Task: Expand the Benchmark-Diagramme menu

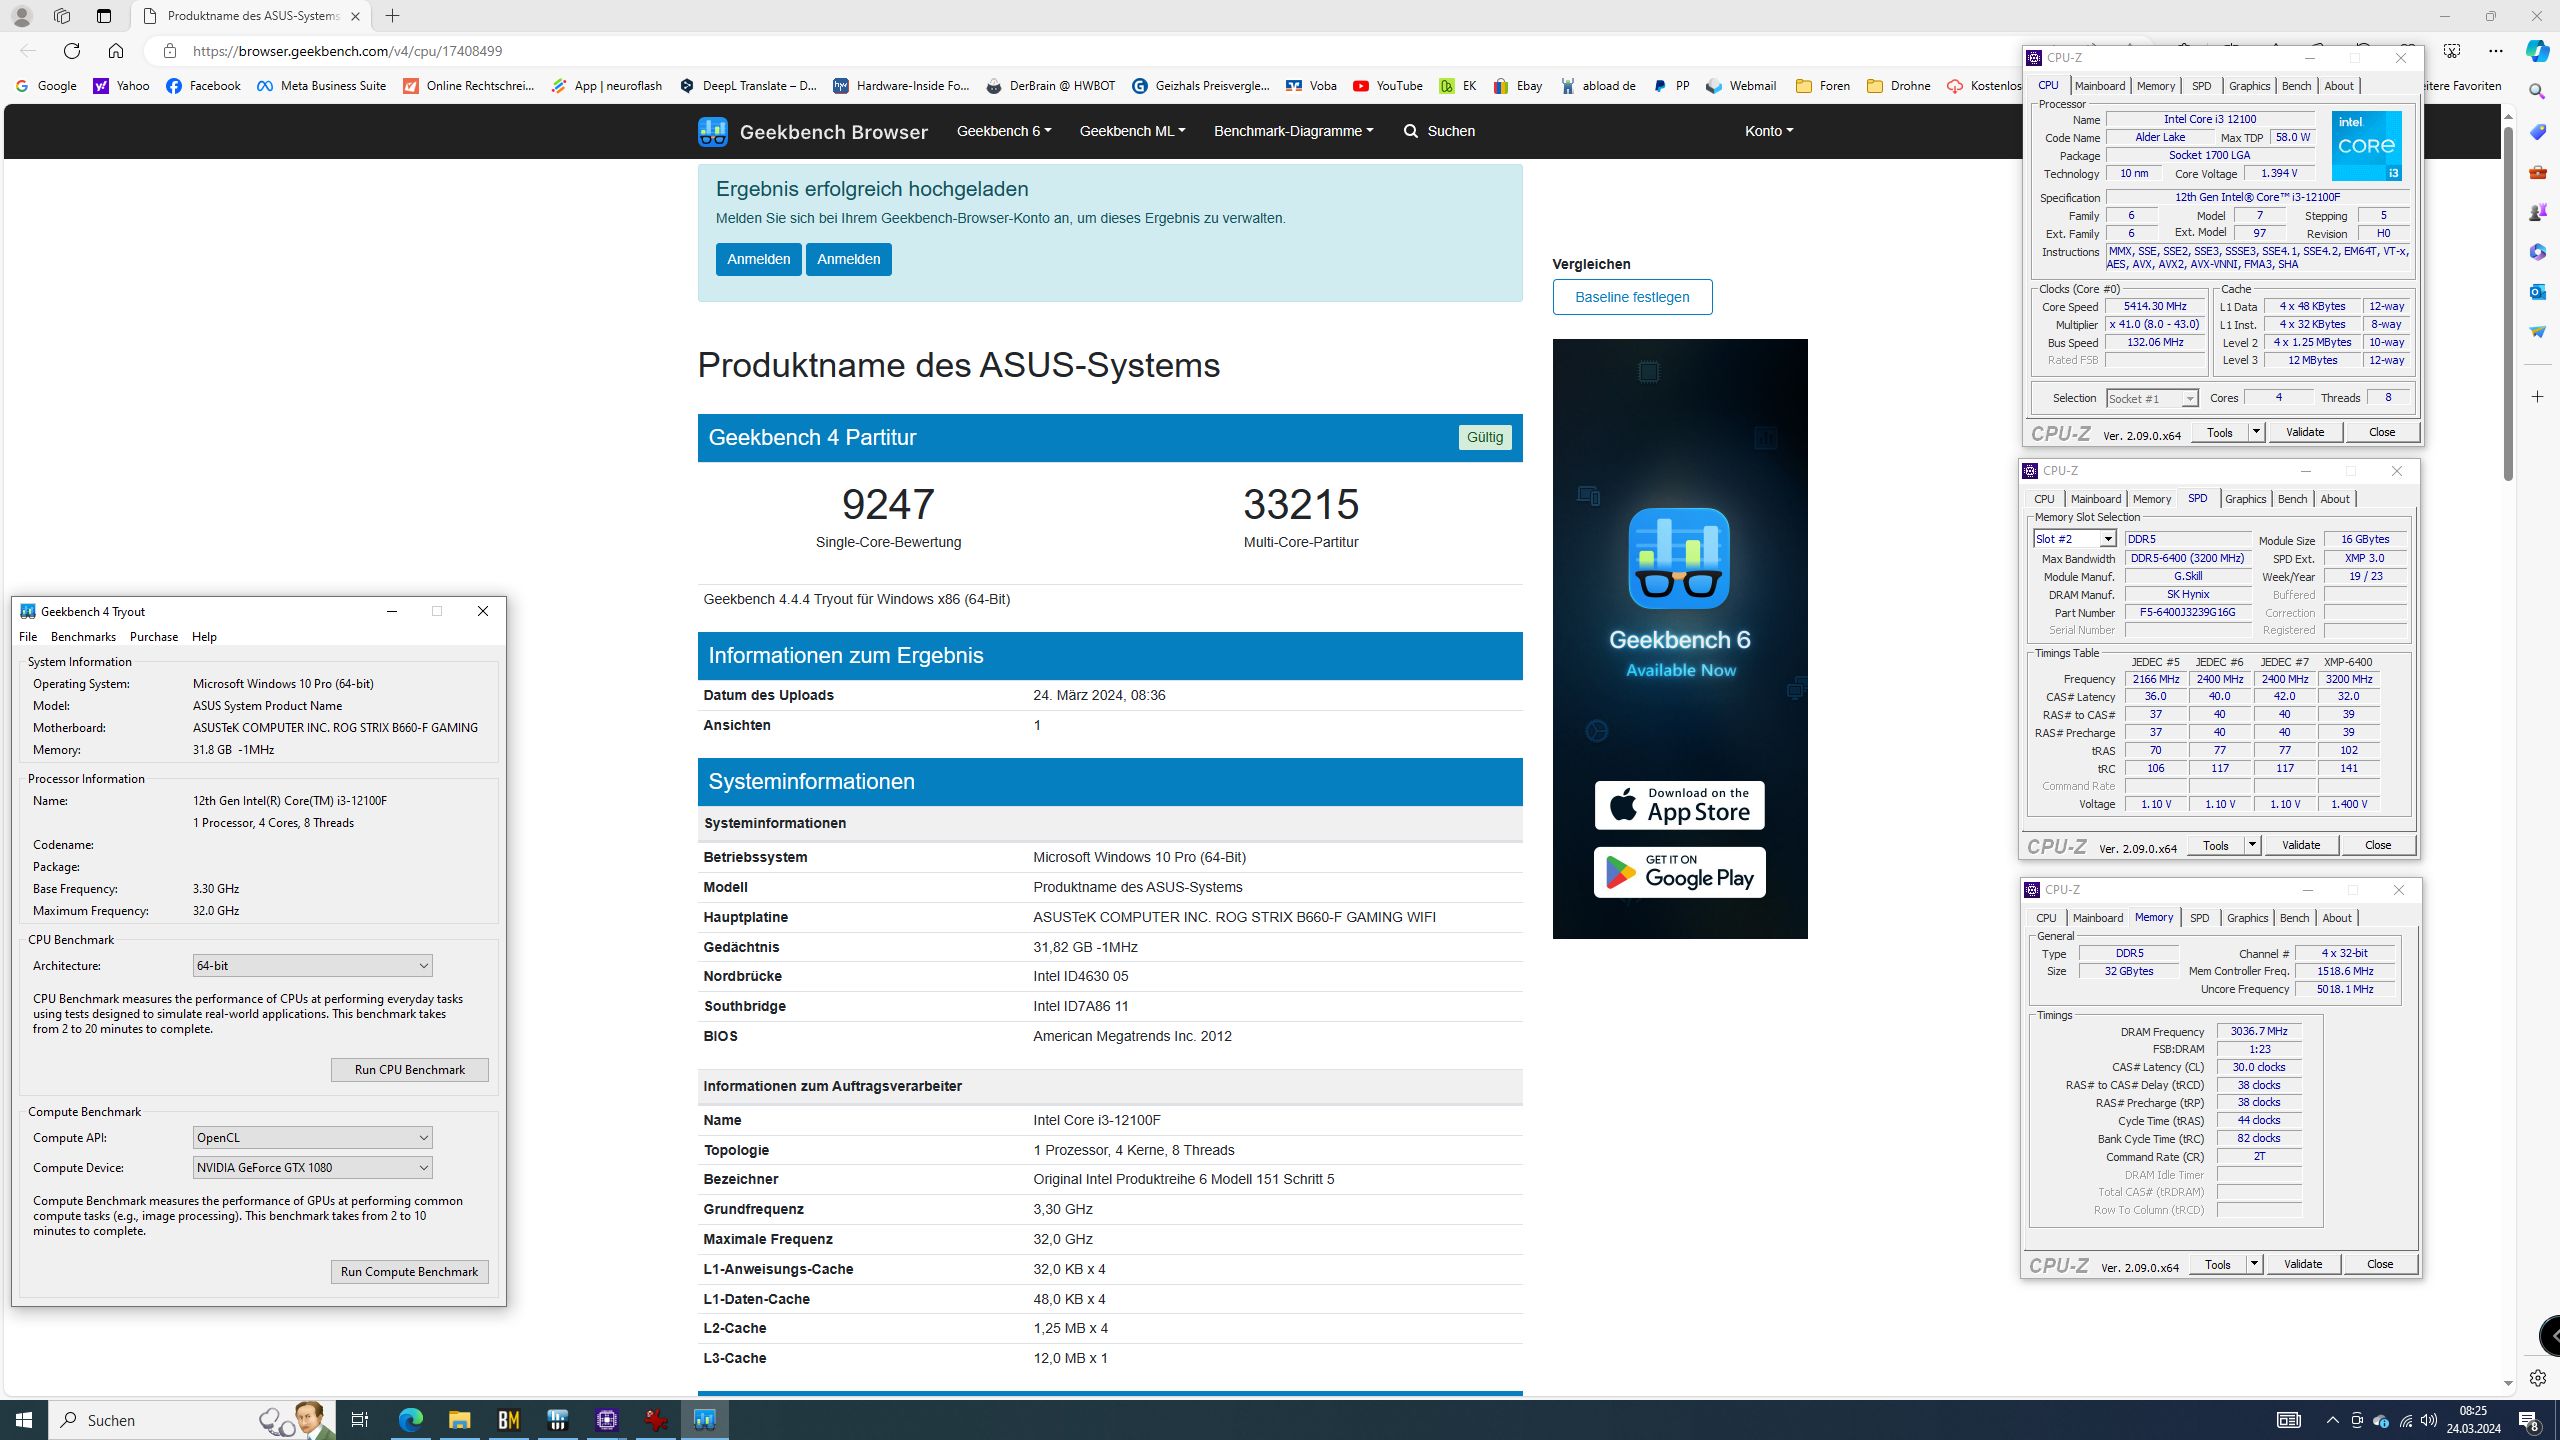Action: click(1293, 131)
